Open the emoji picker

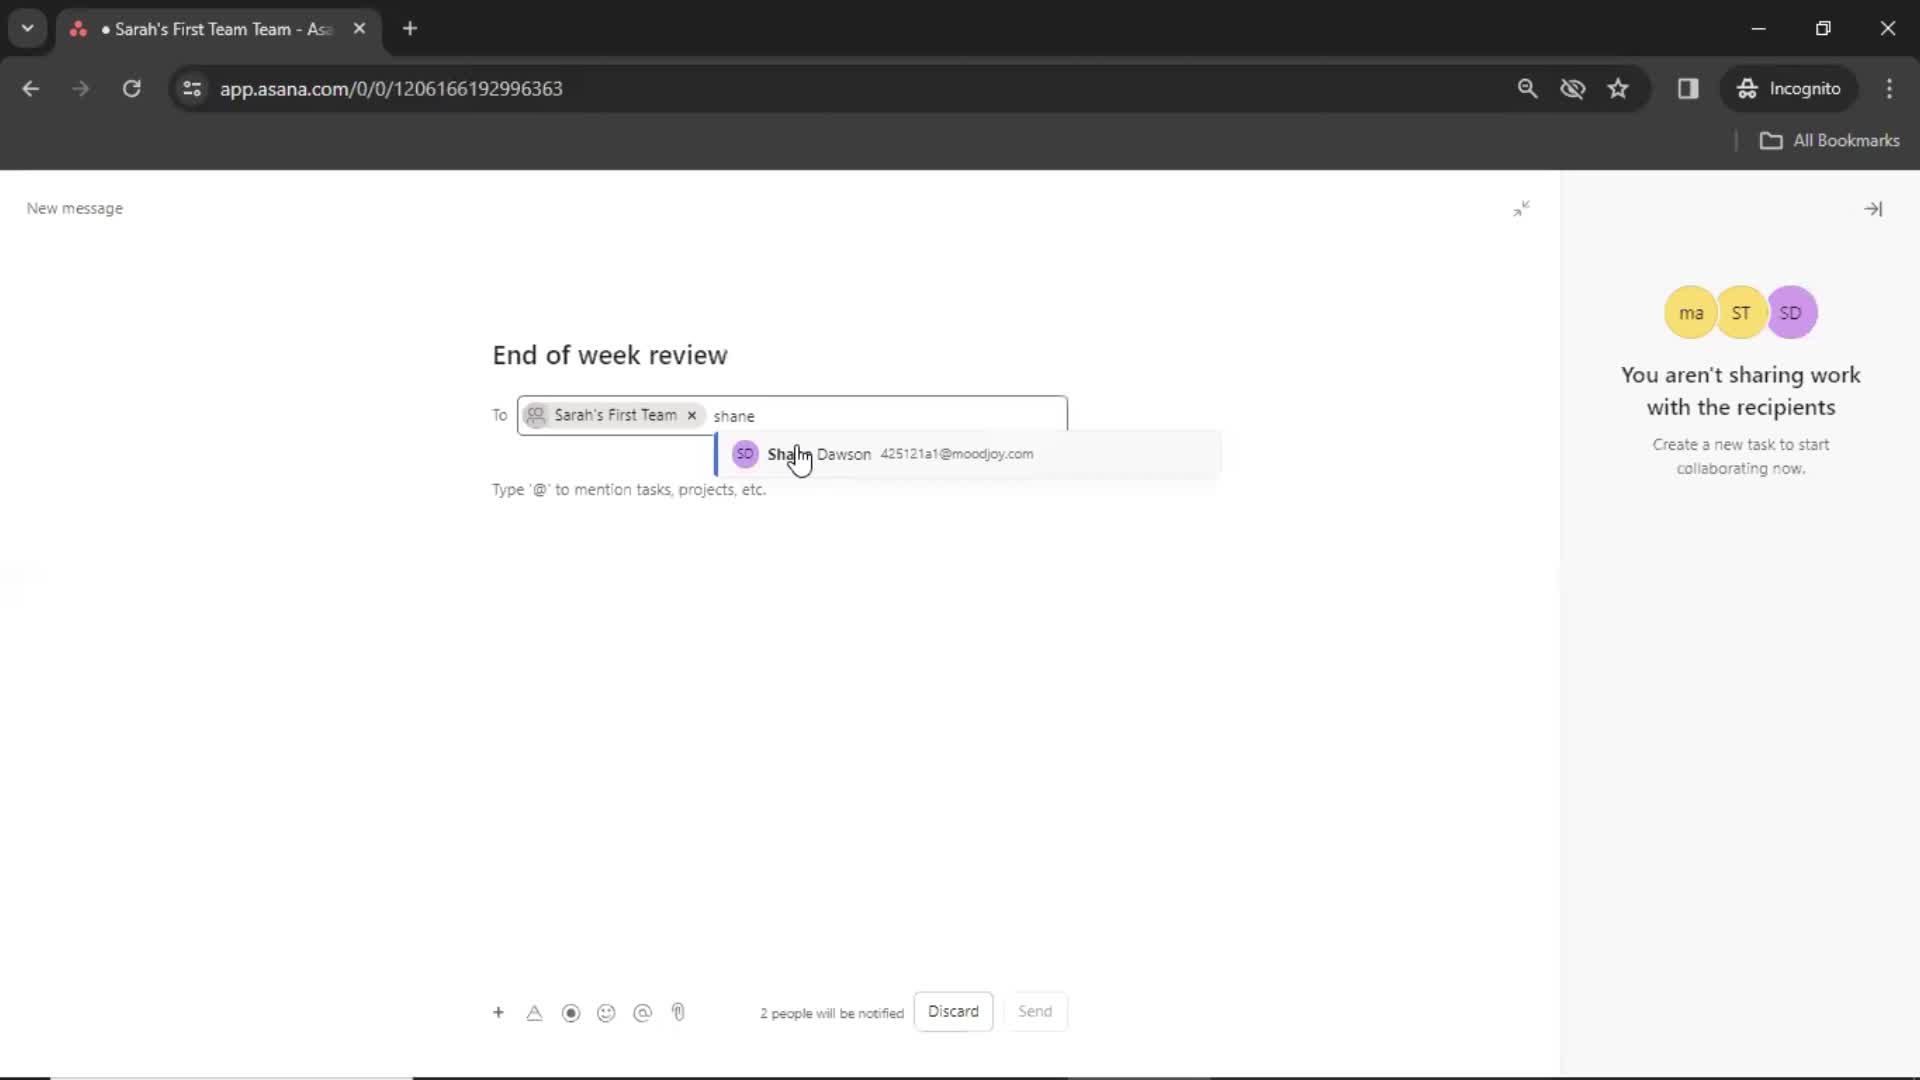(x=606, y=1013)
